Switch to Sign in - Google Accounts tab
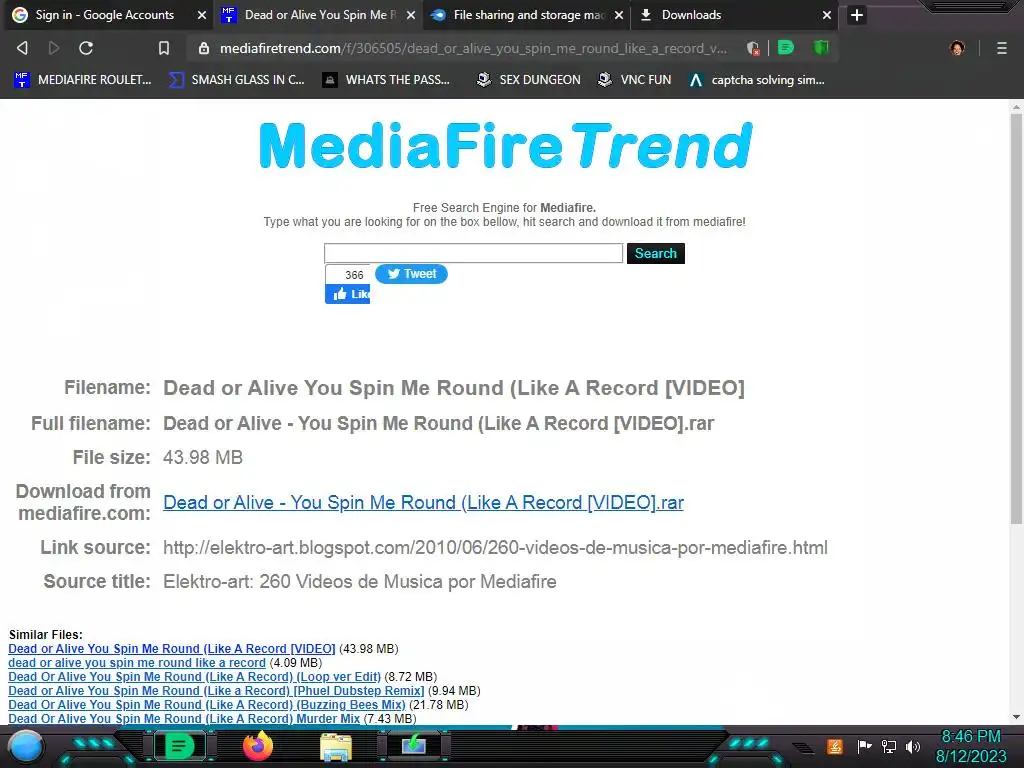The image size is (1024, 768). coord(104,15)
